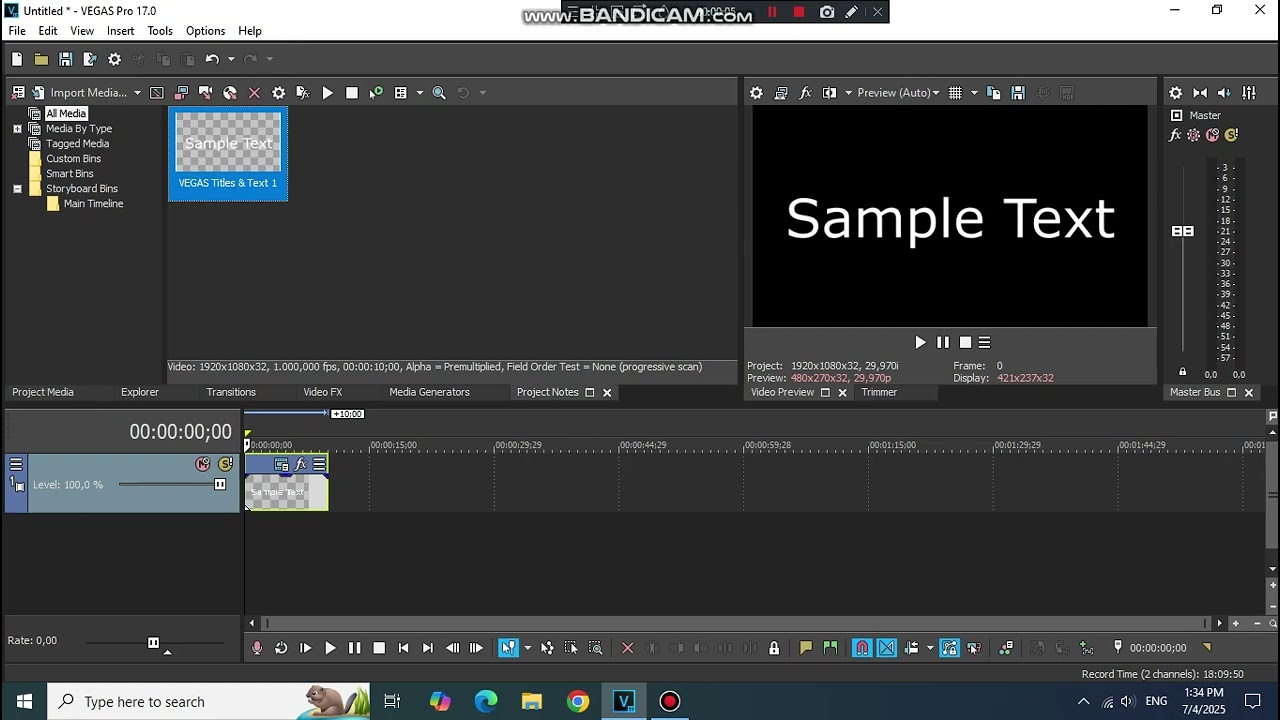
Task: Click the Media FX icon in Project Media toolbar
Action: [x=303, y=93]
